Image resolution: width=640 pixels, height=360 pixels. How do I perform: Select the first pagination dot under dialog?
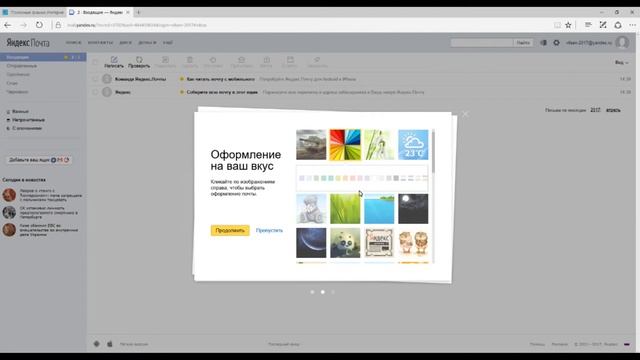coord(312,292)
